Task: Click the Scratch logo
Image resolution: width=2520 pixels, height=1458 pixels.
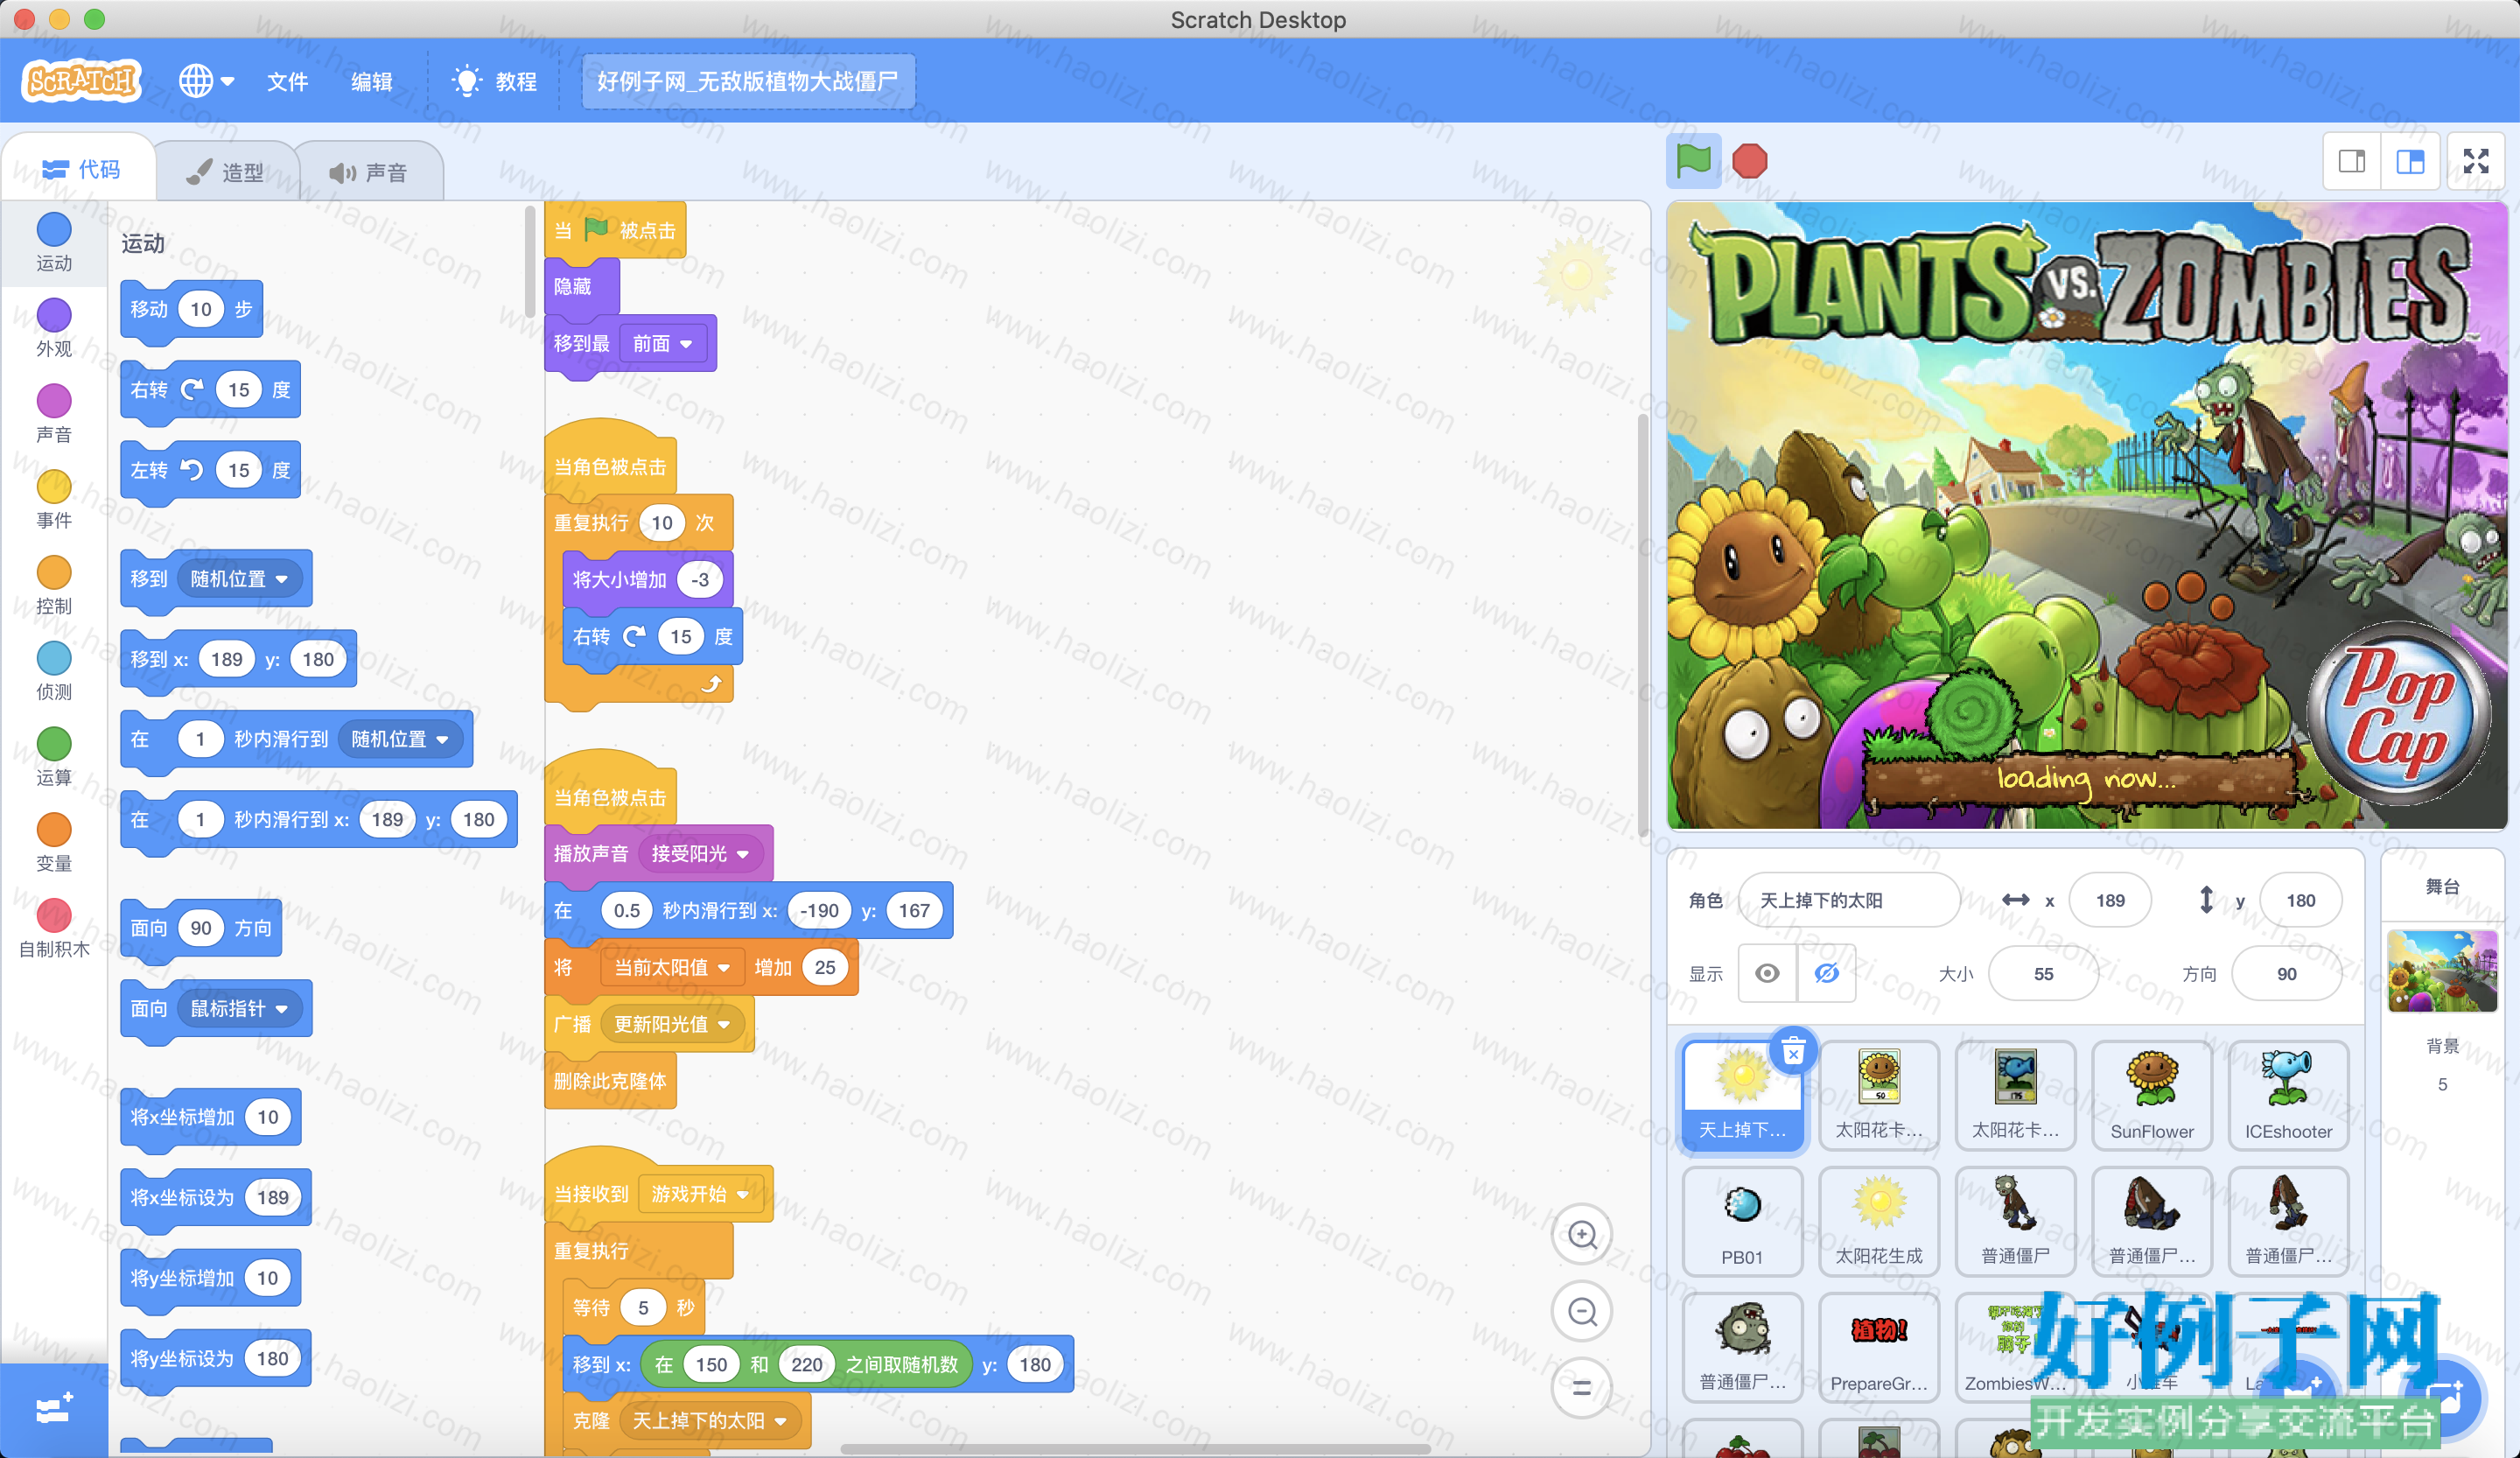Action: pos(82,80)
